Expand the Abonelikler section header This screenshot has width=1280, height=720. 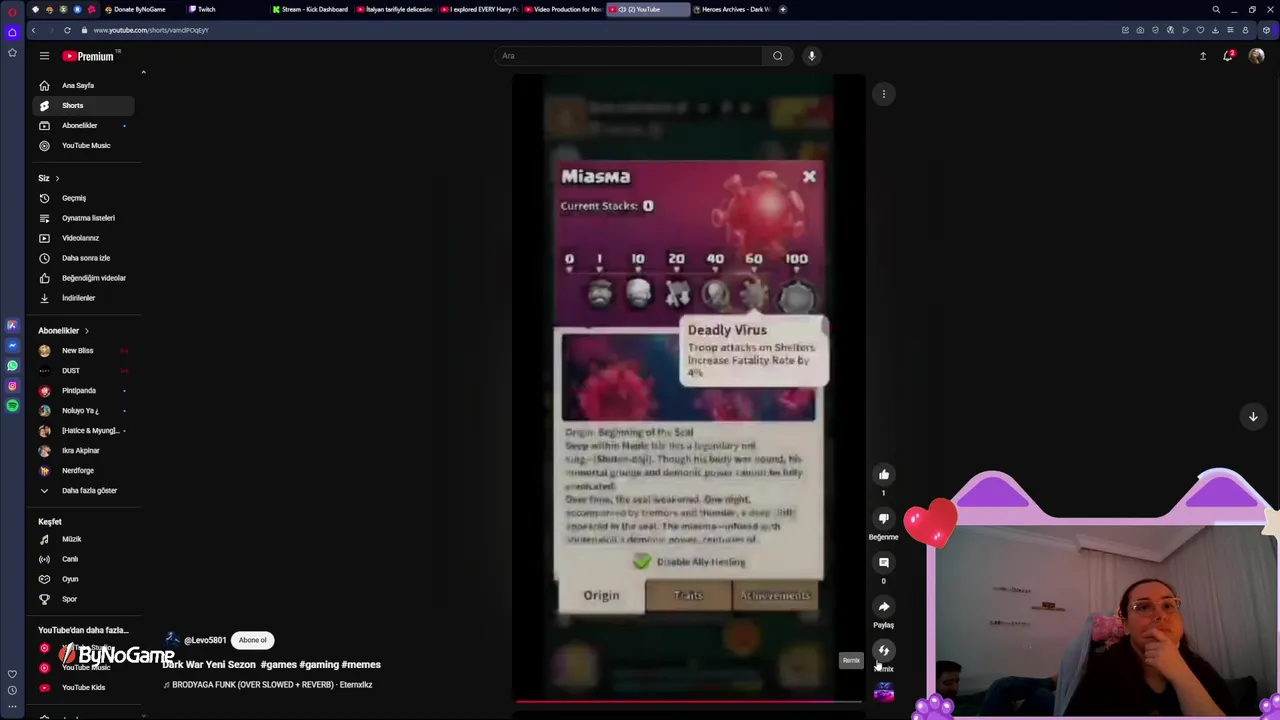coord(64,330)
